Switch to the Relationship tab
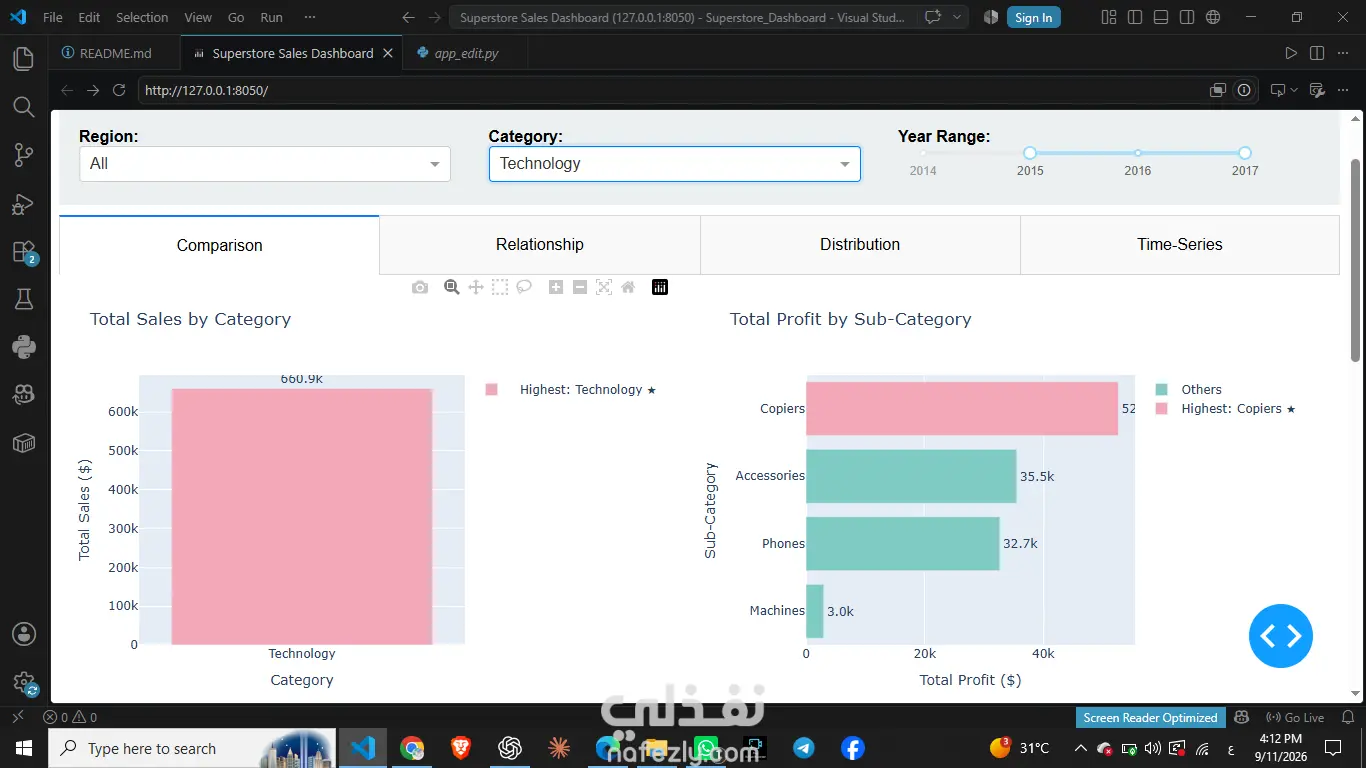Image resolution: width=1366 pixels, height=768 pixels. point(540,245)
